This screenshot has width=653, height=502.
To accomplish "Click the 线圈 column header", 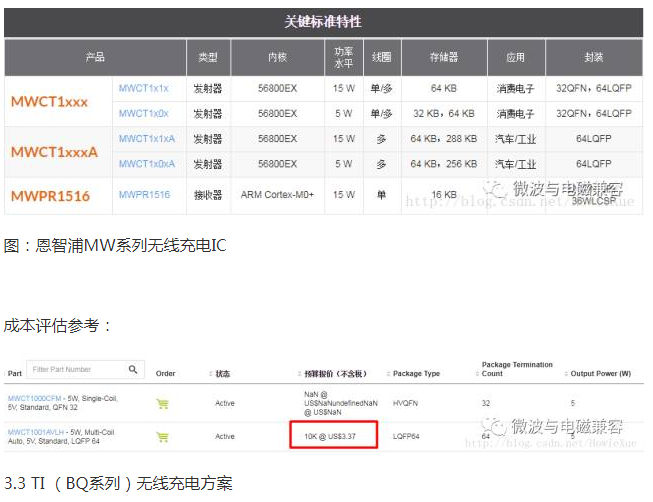I will [381, 57].
